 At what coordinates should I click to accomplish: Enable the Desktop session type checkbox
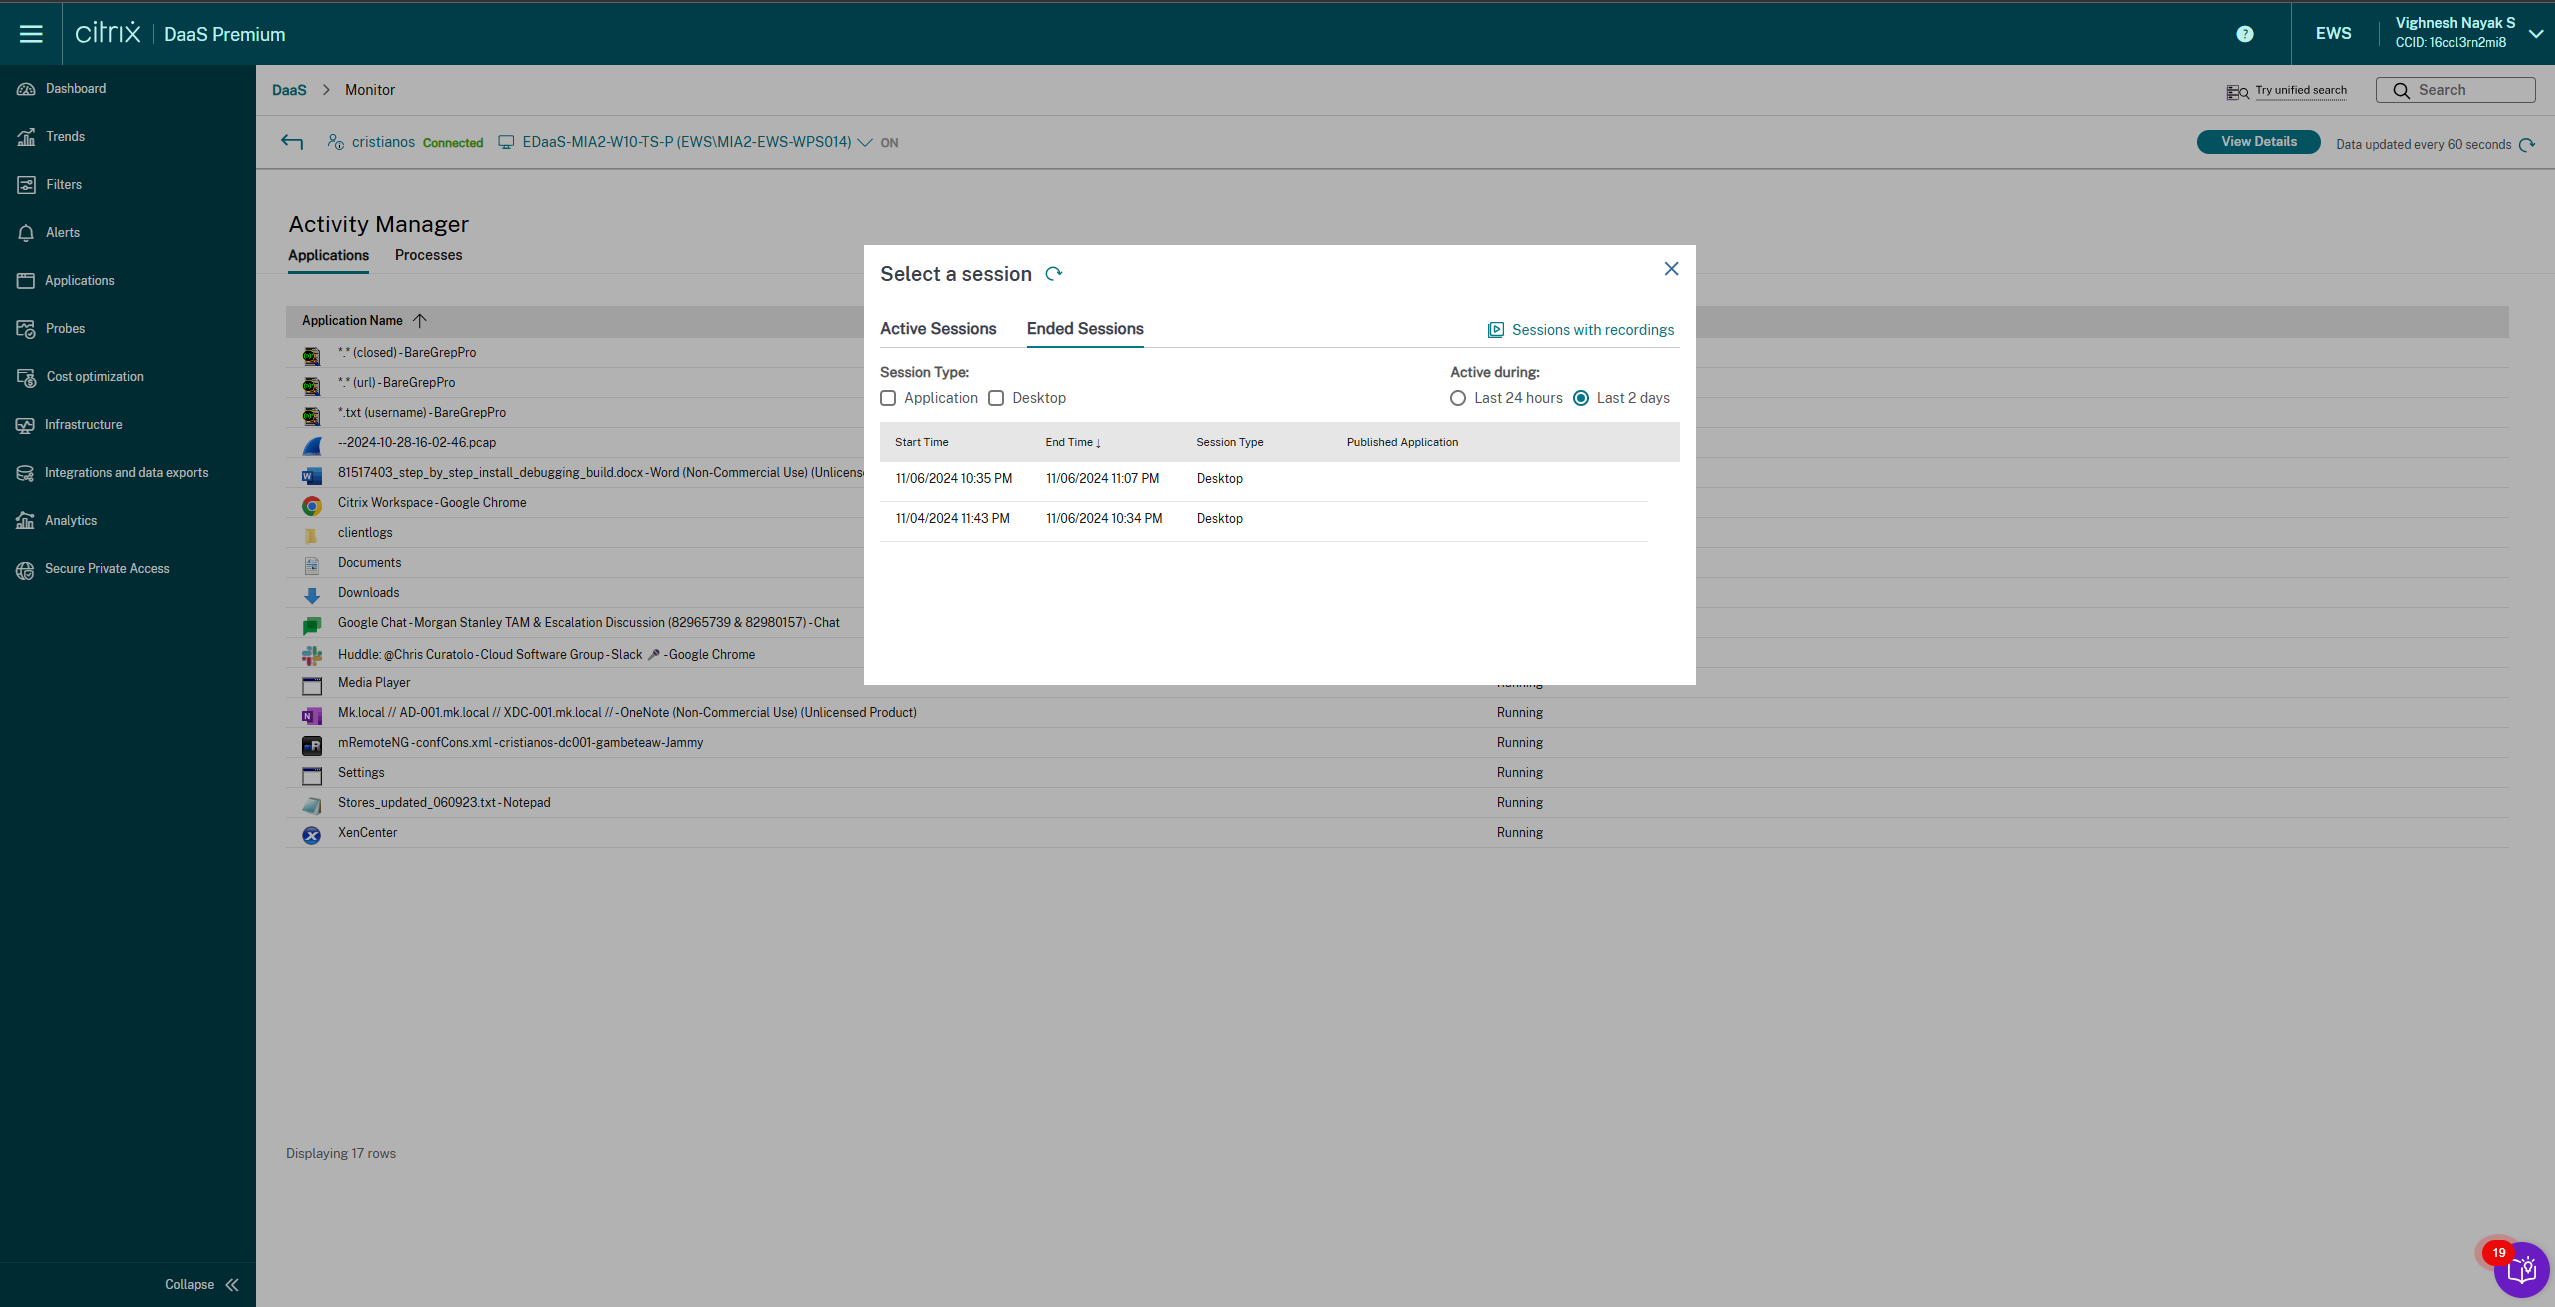[x=996, y=398]
